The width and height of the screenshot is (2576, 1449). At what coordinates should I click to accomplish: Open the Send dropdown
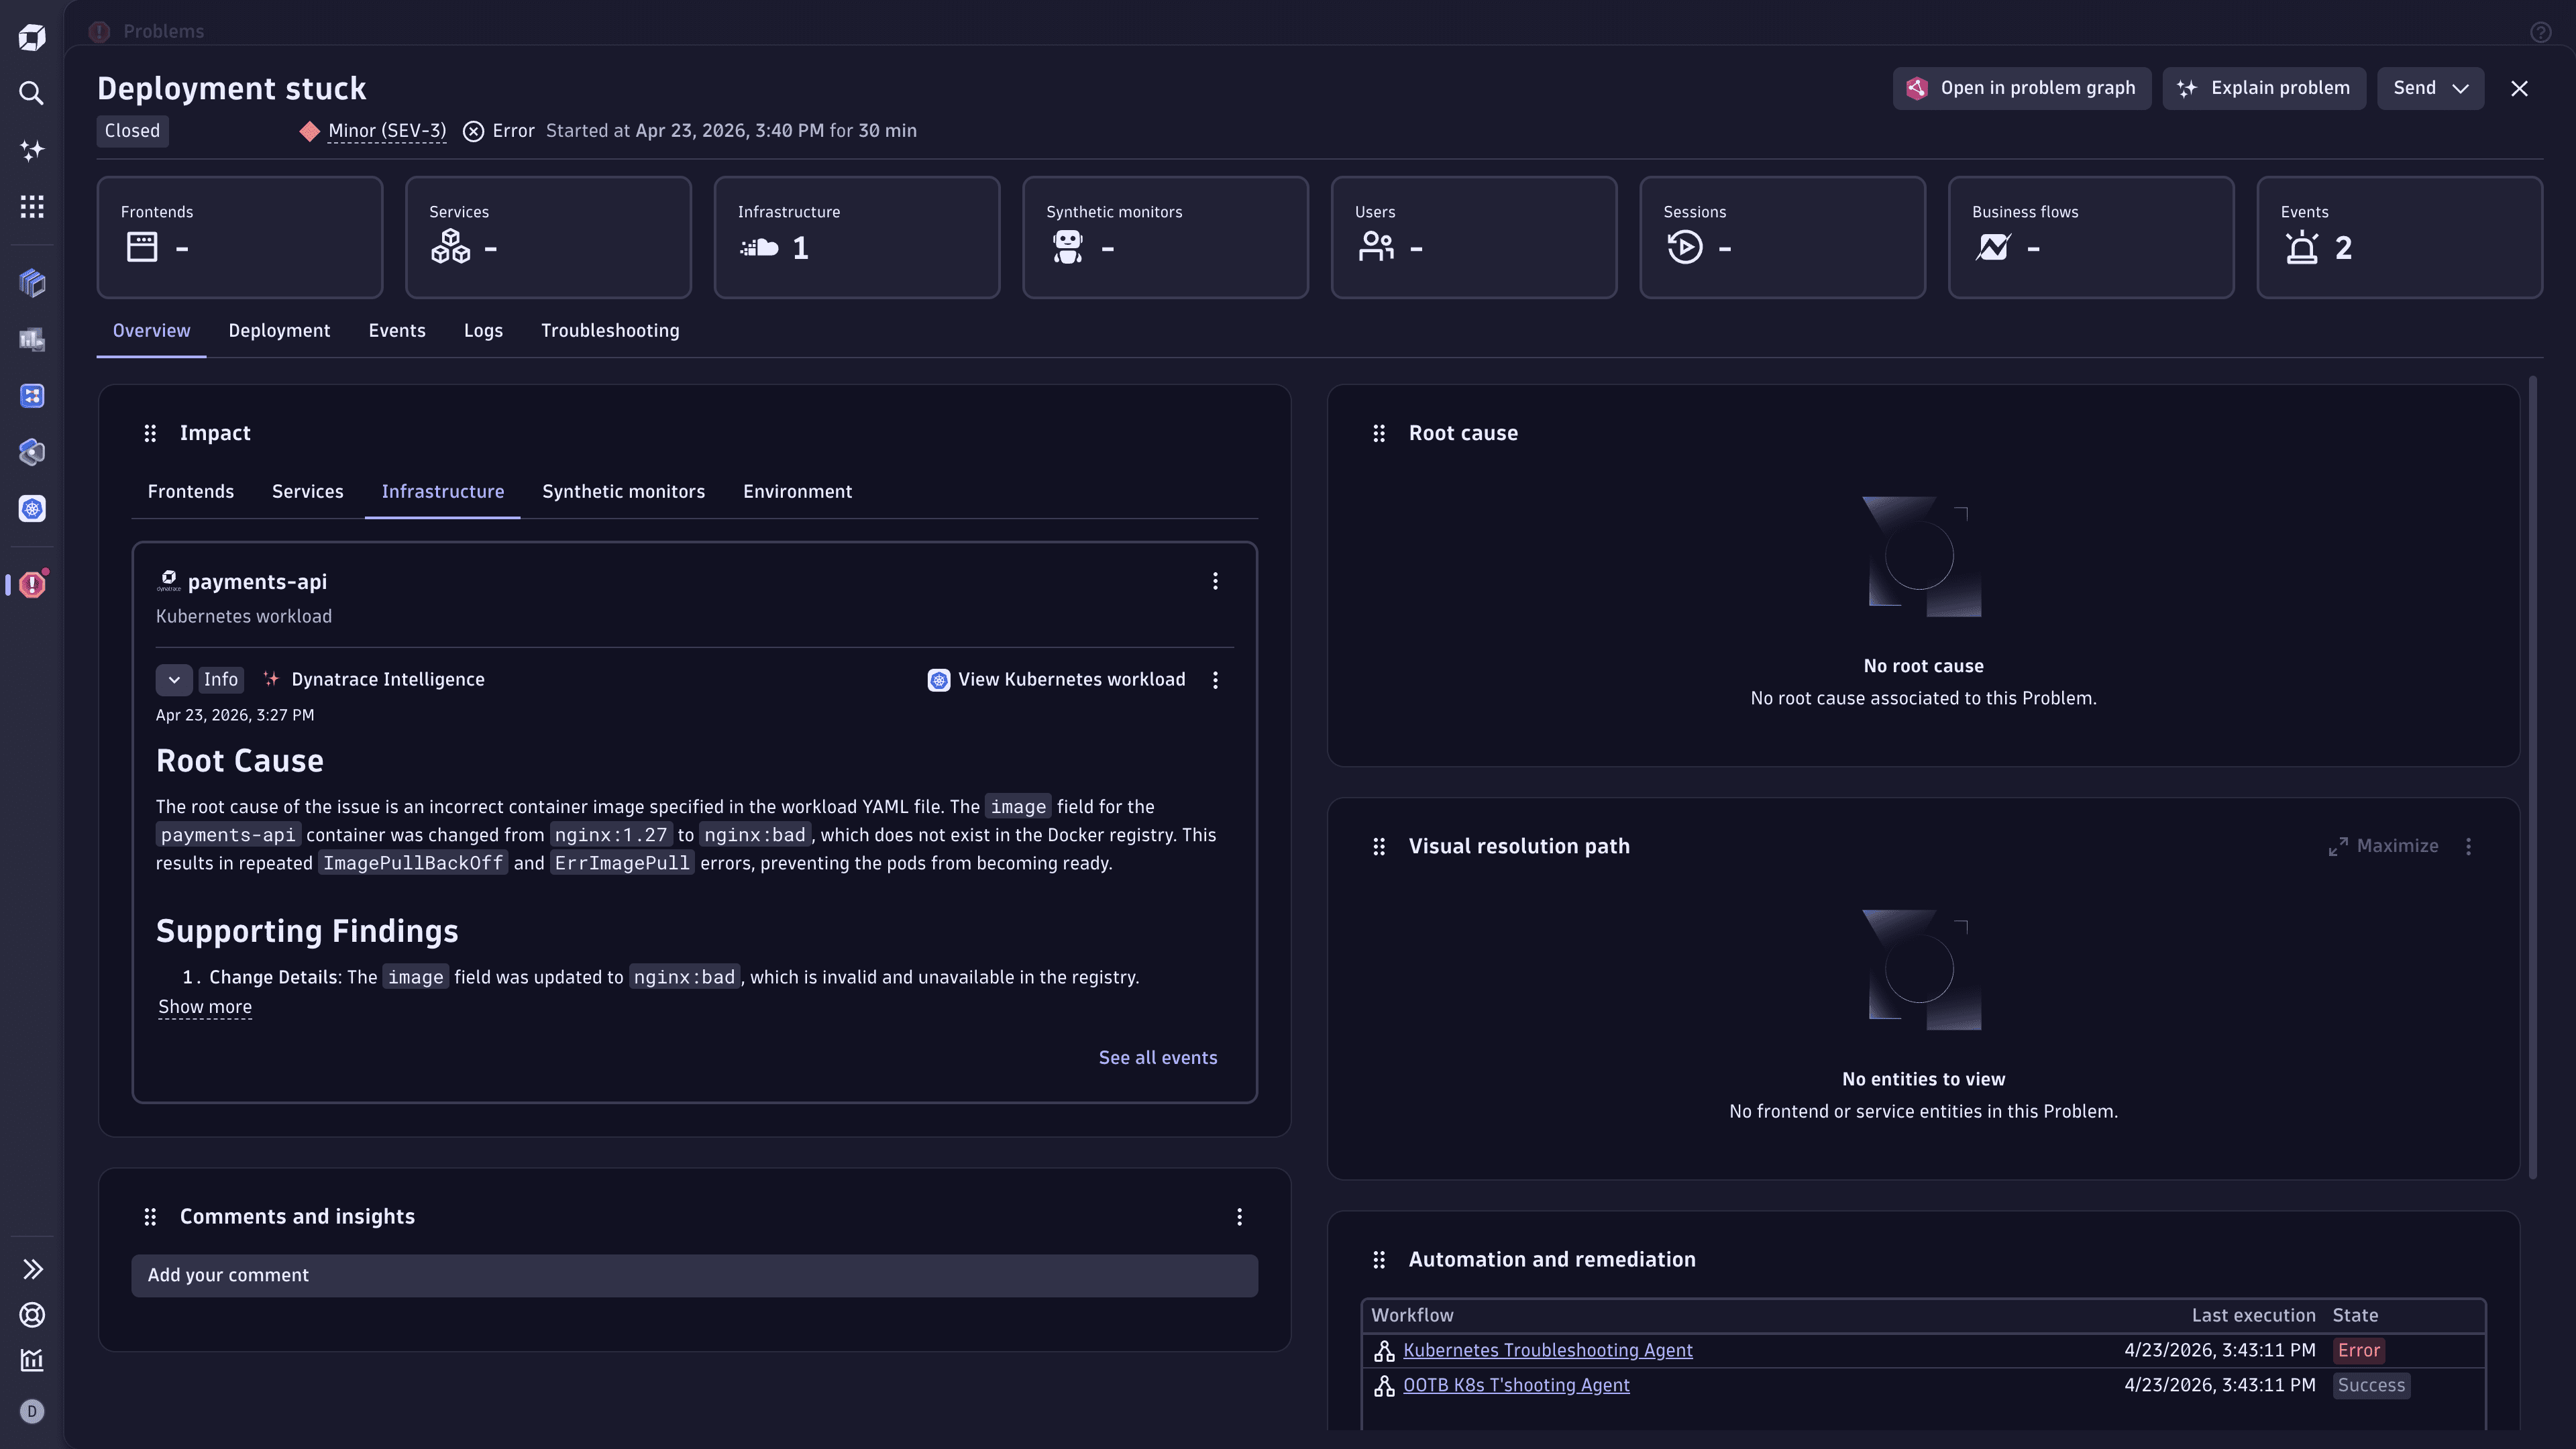click(2431, 88)
